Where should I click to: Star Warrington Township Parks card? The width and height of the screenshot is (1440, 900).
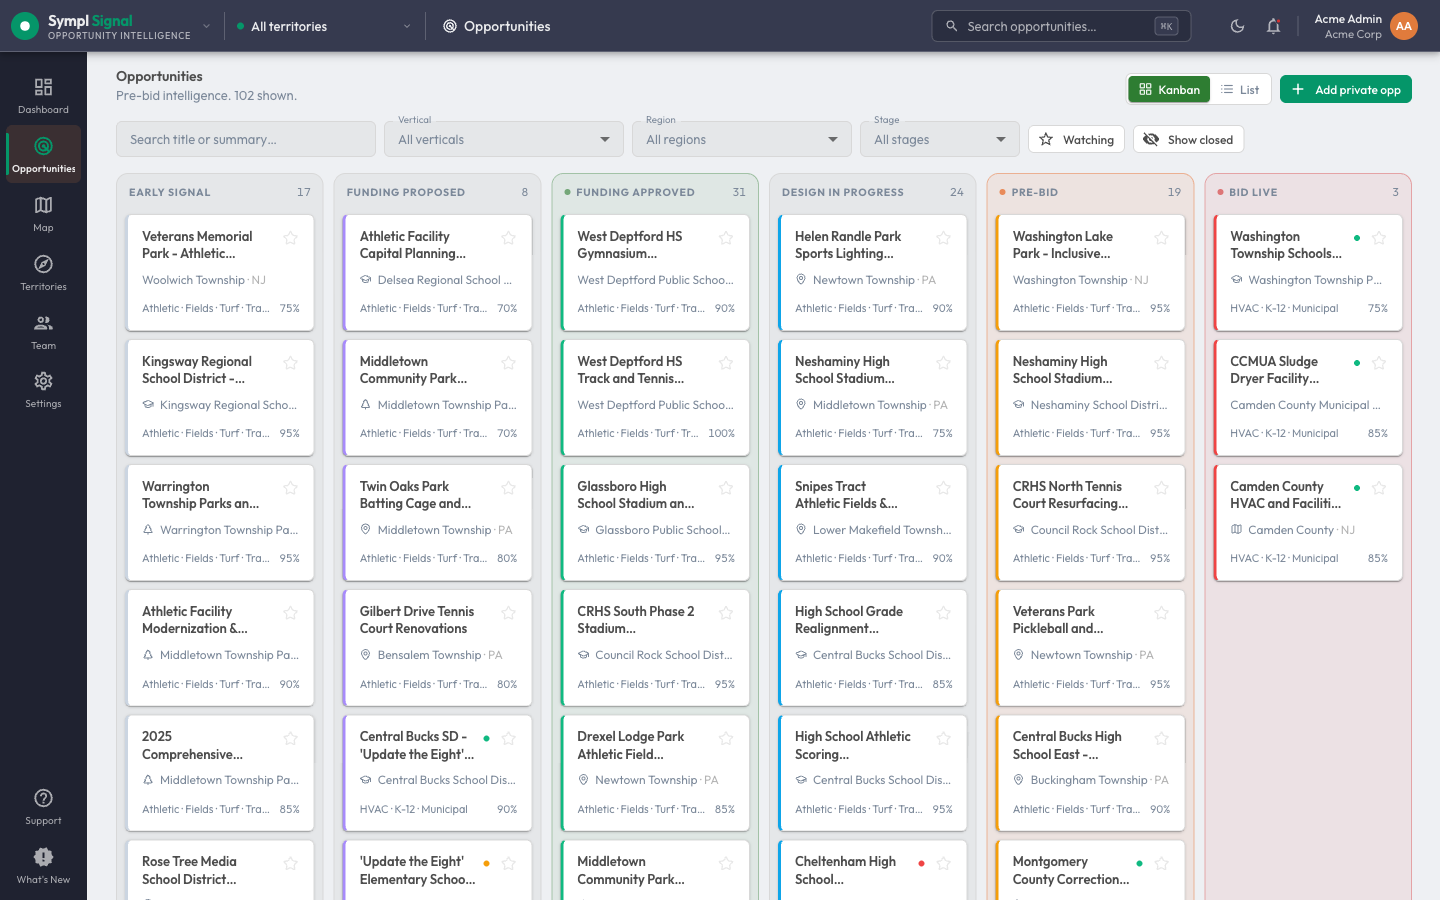pyautogui.click(x=290, y=488)
